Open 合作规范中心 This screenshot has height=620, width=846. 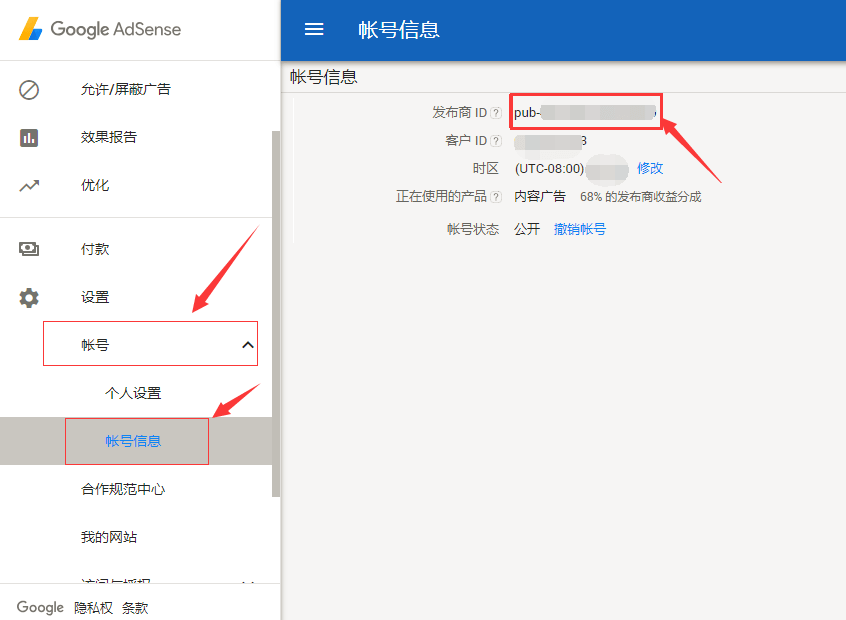tap(123, 489)
